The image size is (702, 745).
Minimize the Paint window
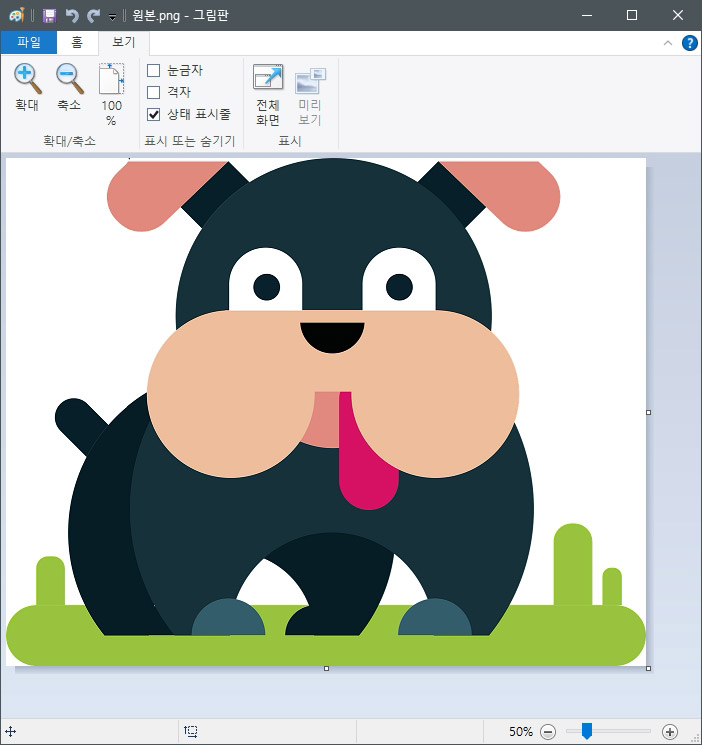(x=587, y=15)
